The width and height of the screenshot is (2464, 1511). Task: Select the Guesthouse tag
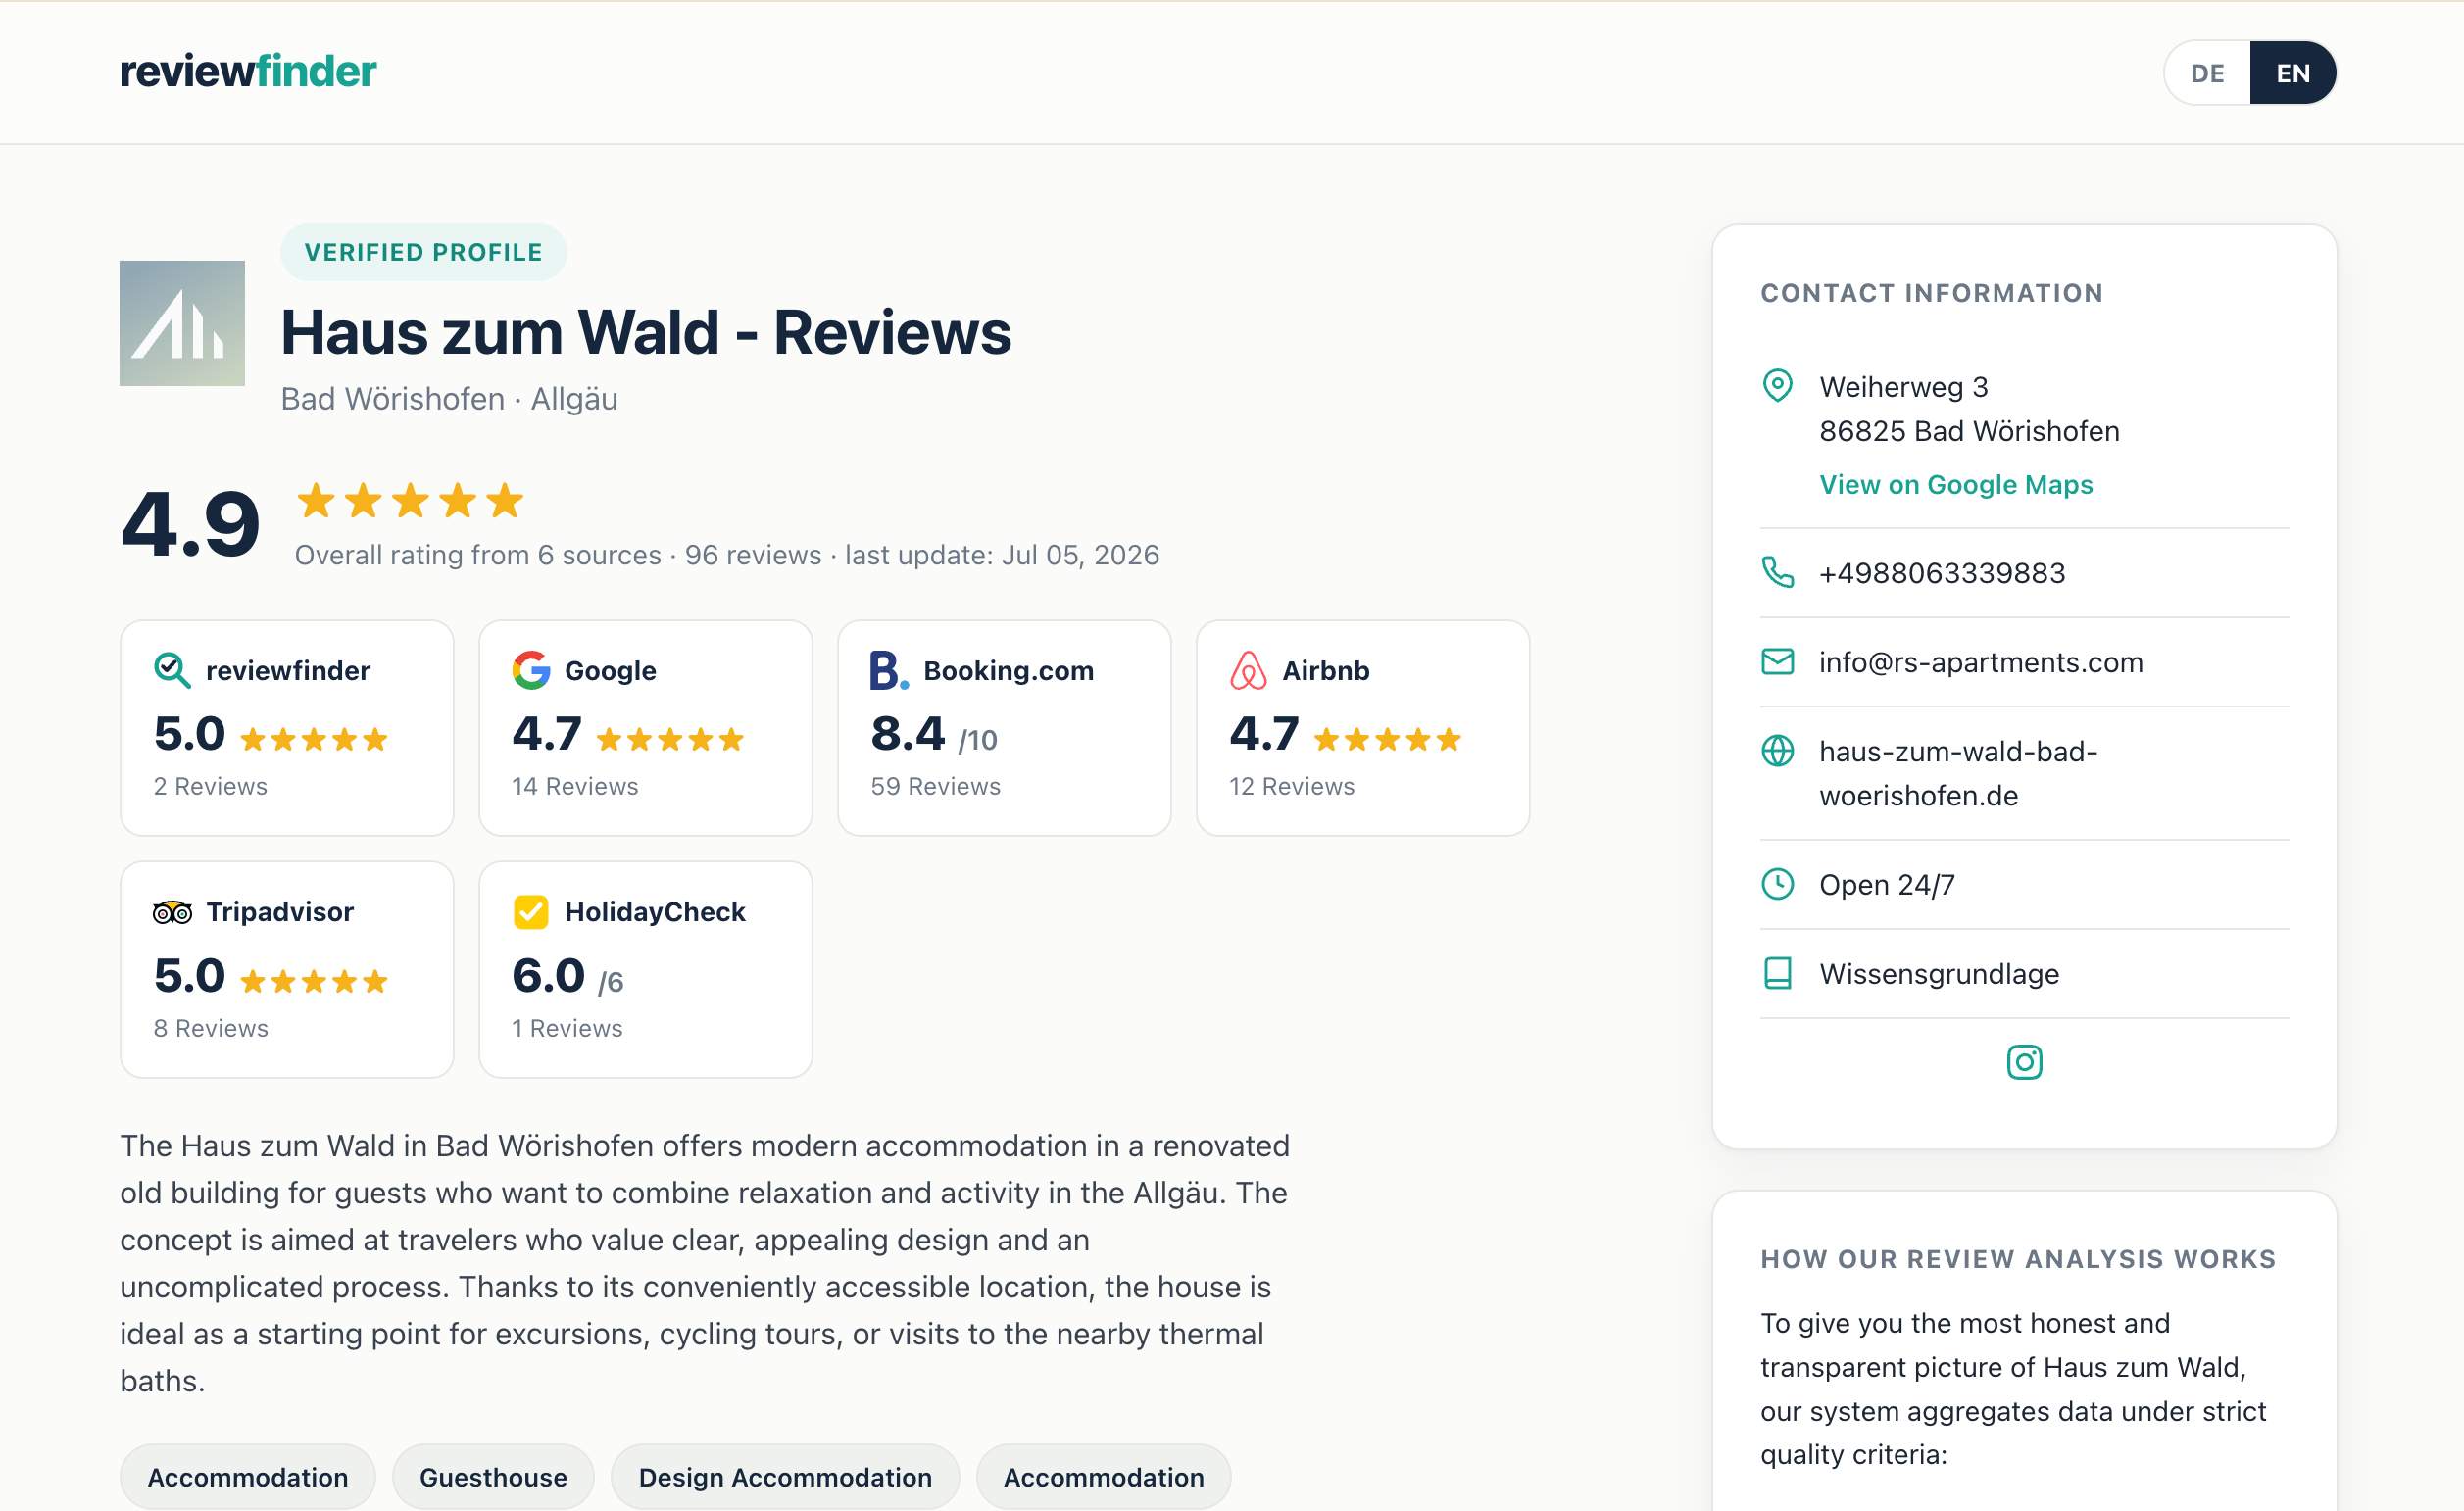tap(493, 1477)
